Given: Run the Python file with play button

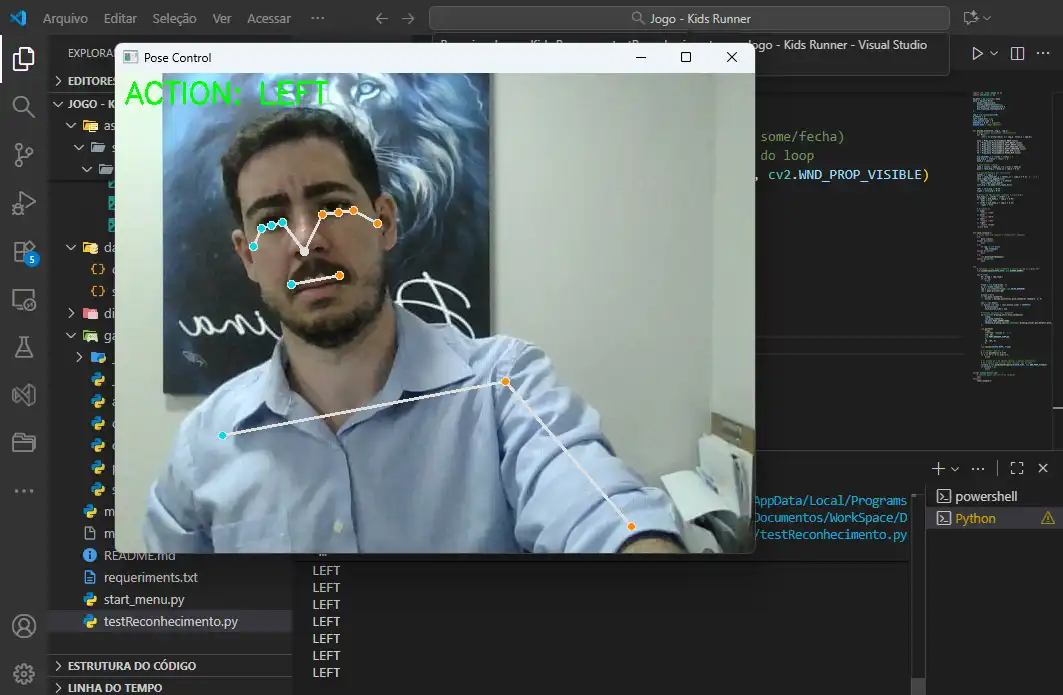Looking at the screenshot, I should point(977,53).
